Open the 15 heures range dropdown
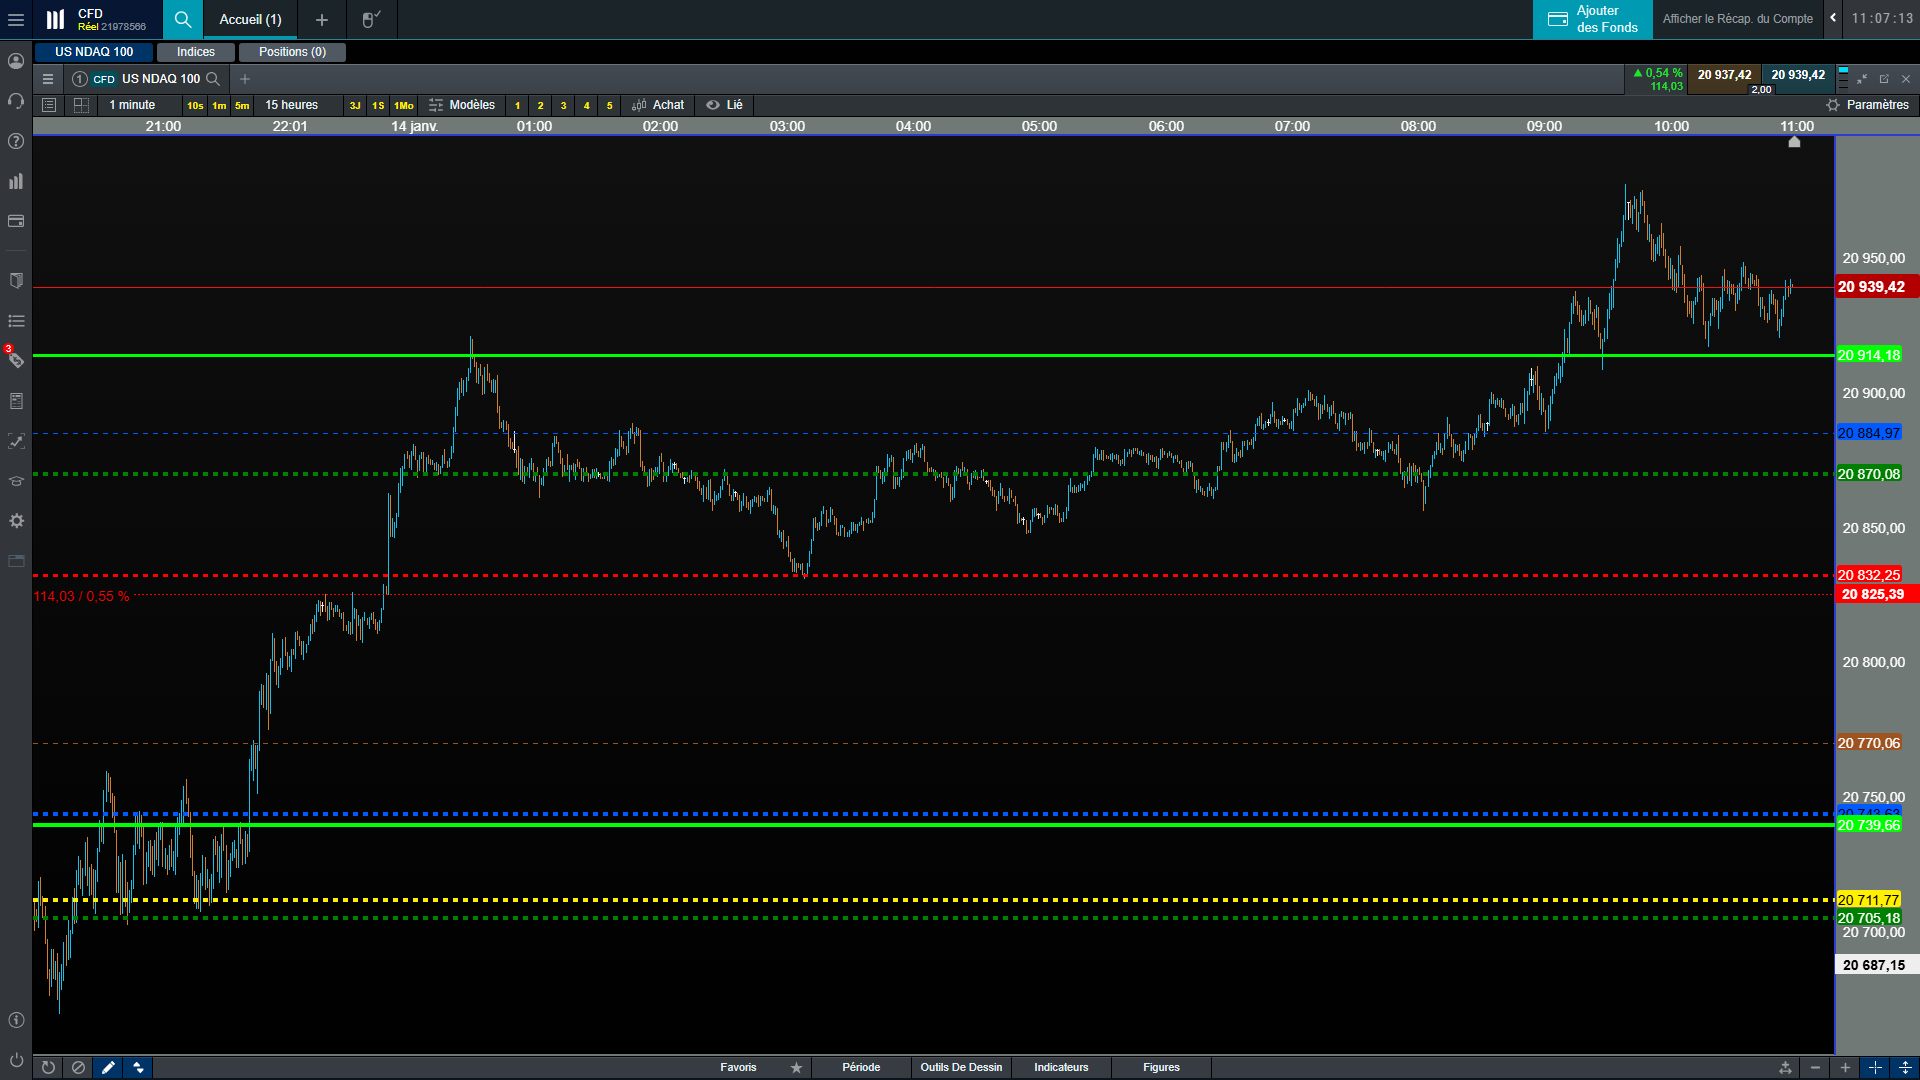1920x1080 pixels. pyautogui.click(x=291, y=105)
